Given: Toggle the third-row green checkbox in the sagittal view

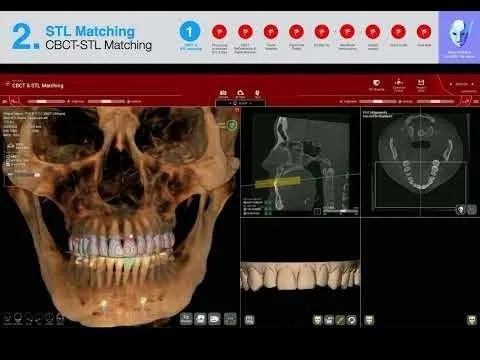Looking at the screenshot, I should point(268,213).
